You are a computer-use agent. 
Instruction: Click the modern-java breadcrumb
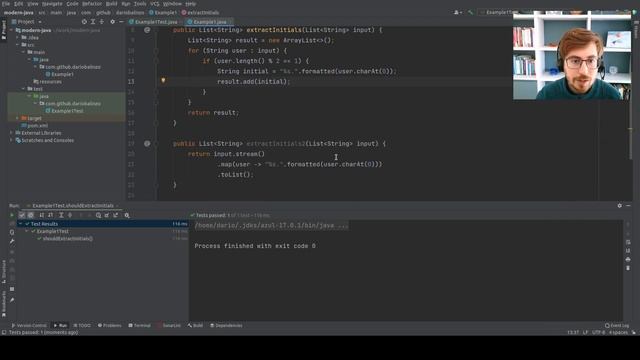coord(19,13)
